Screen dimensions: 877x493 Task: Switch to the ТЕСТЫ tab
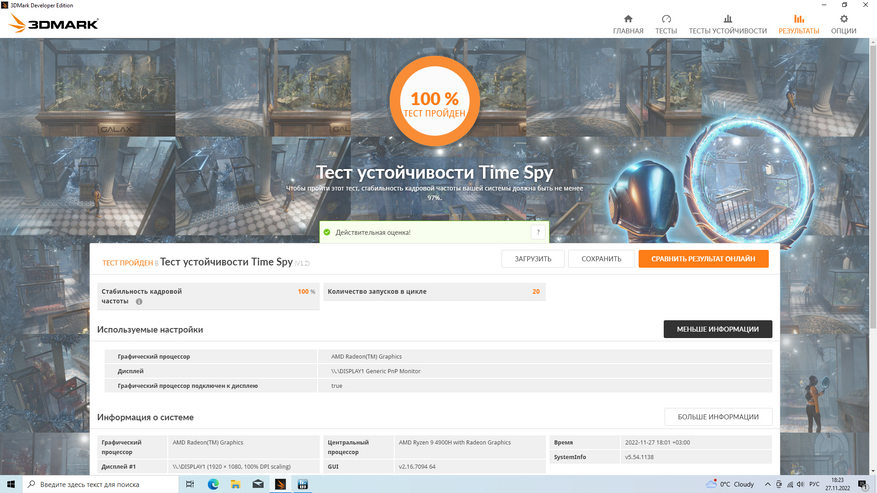point(666,24)
